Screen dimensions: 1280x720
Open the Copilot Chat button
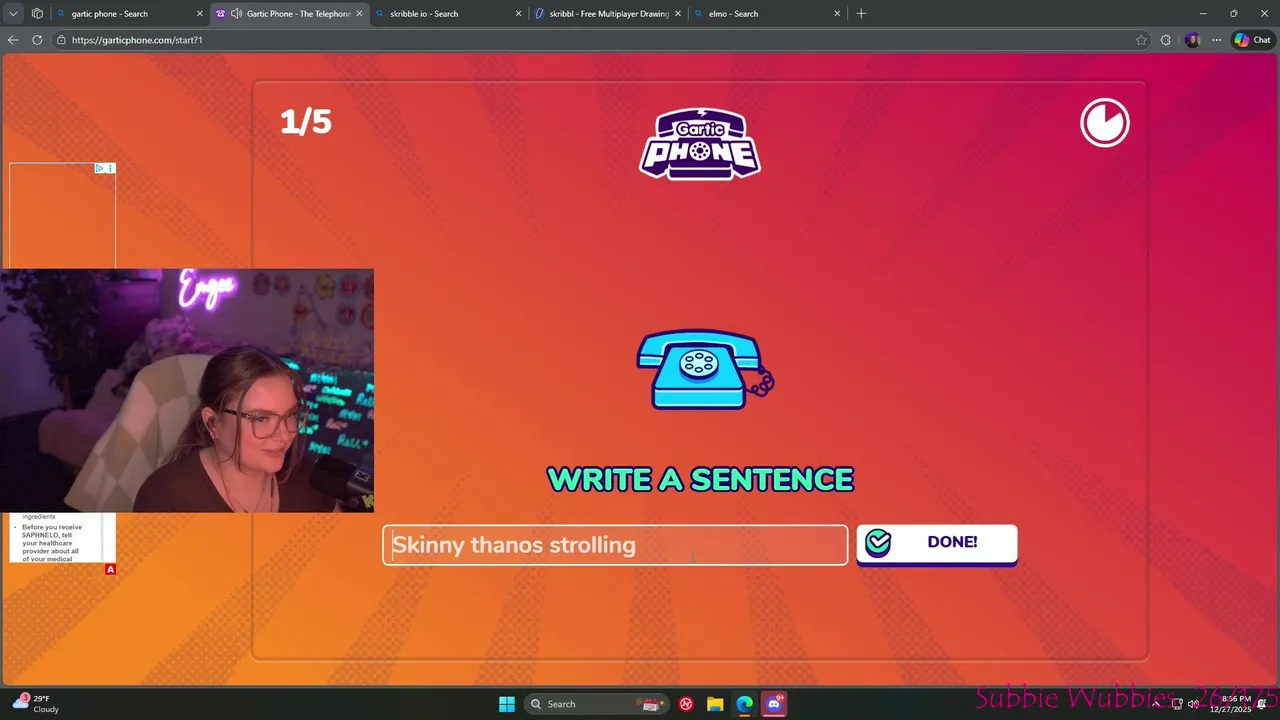[x=1252, y=40]
